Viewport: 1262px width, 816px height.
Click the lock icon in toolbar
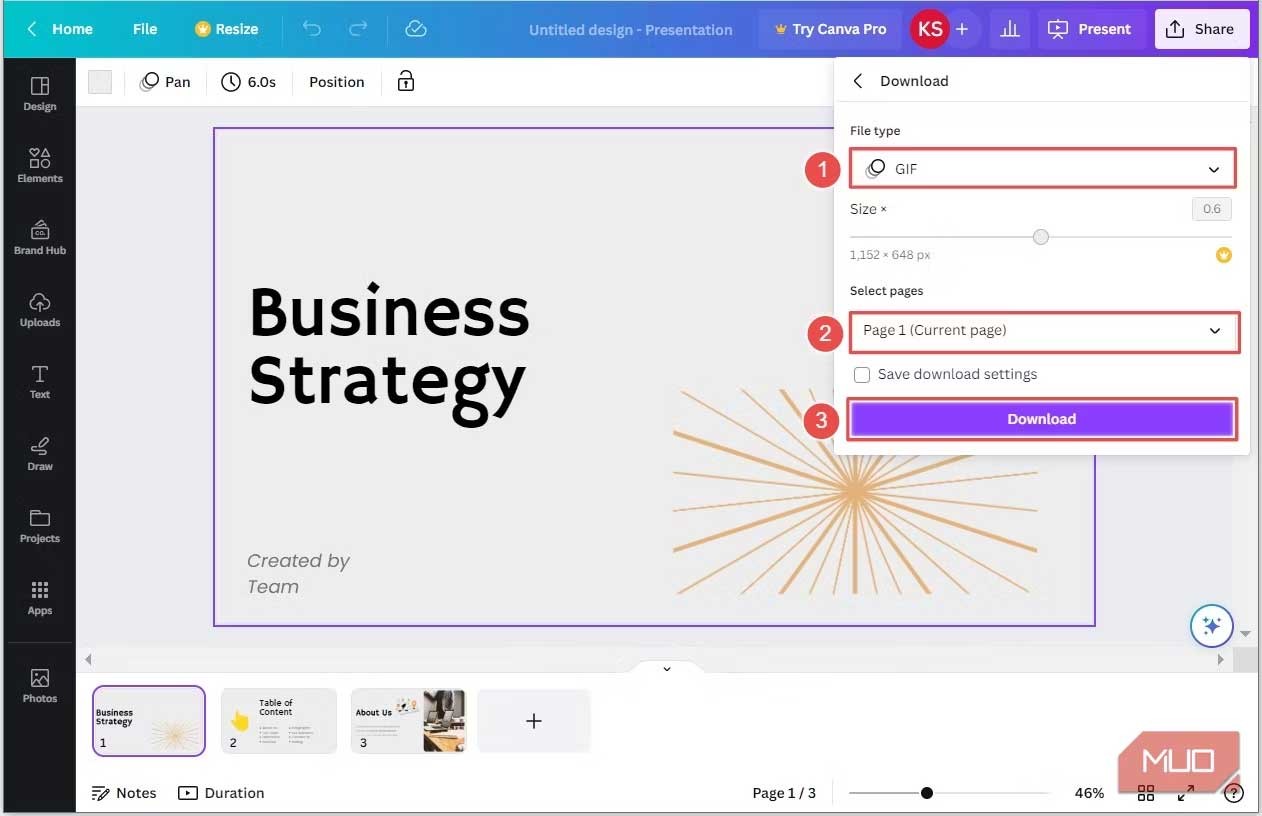[406, 82]
